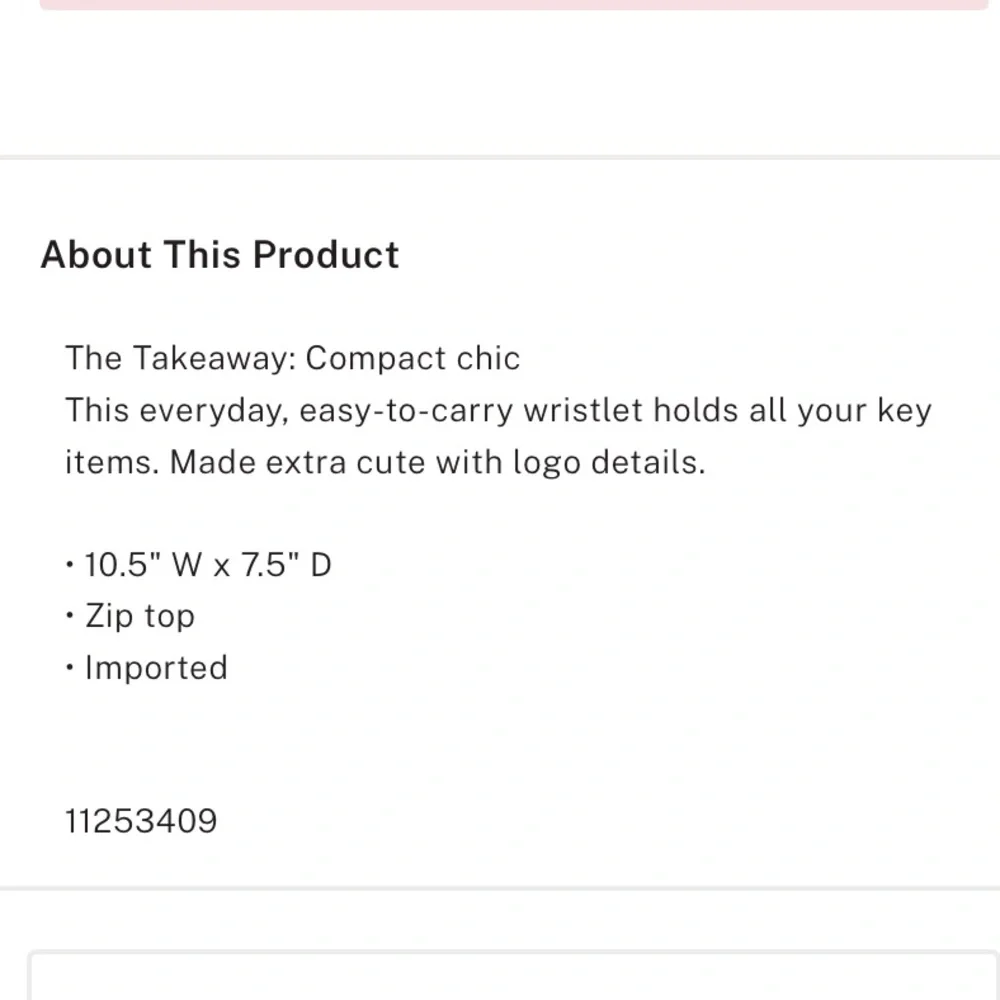Click the pink banner at the top

click(x=513, y=4)
